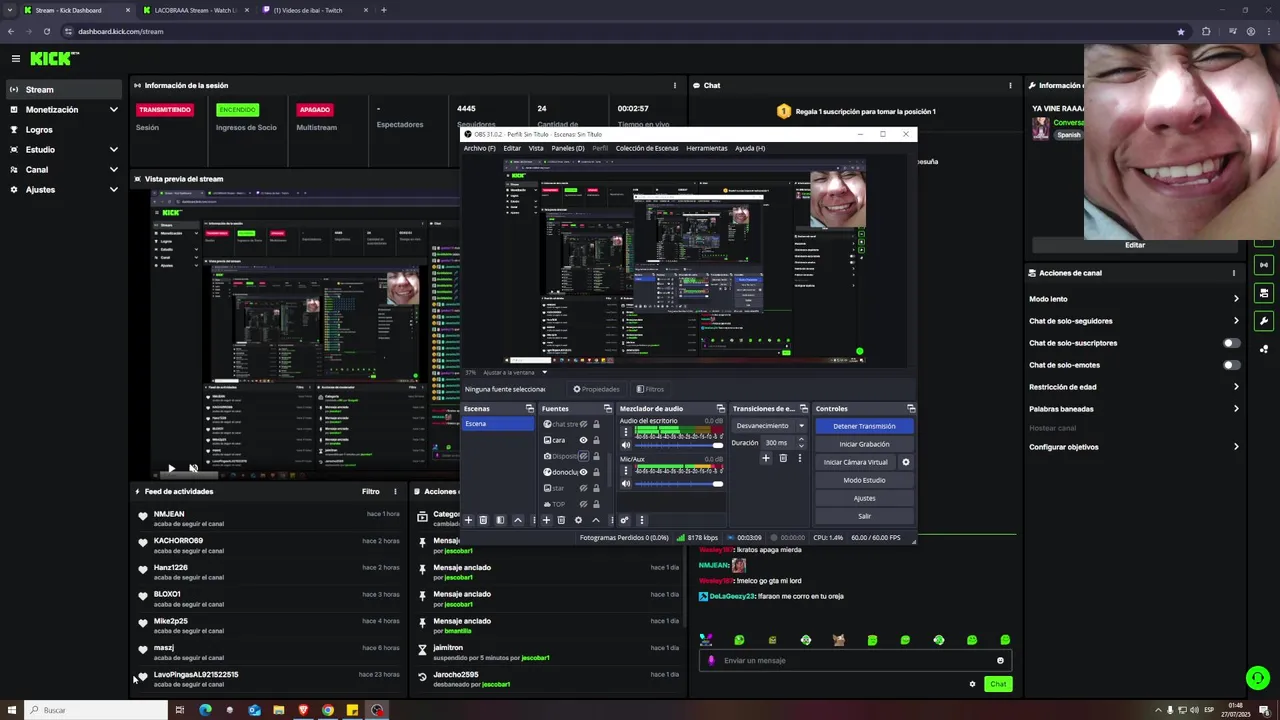Expand Ajustes sidebar section

tap(113, 190)
